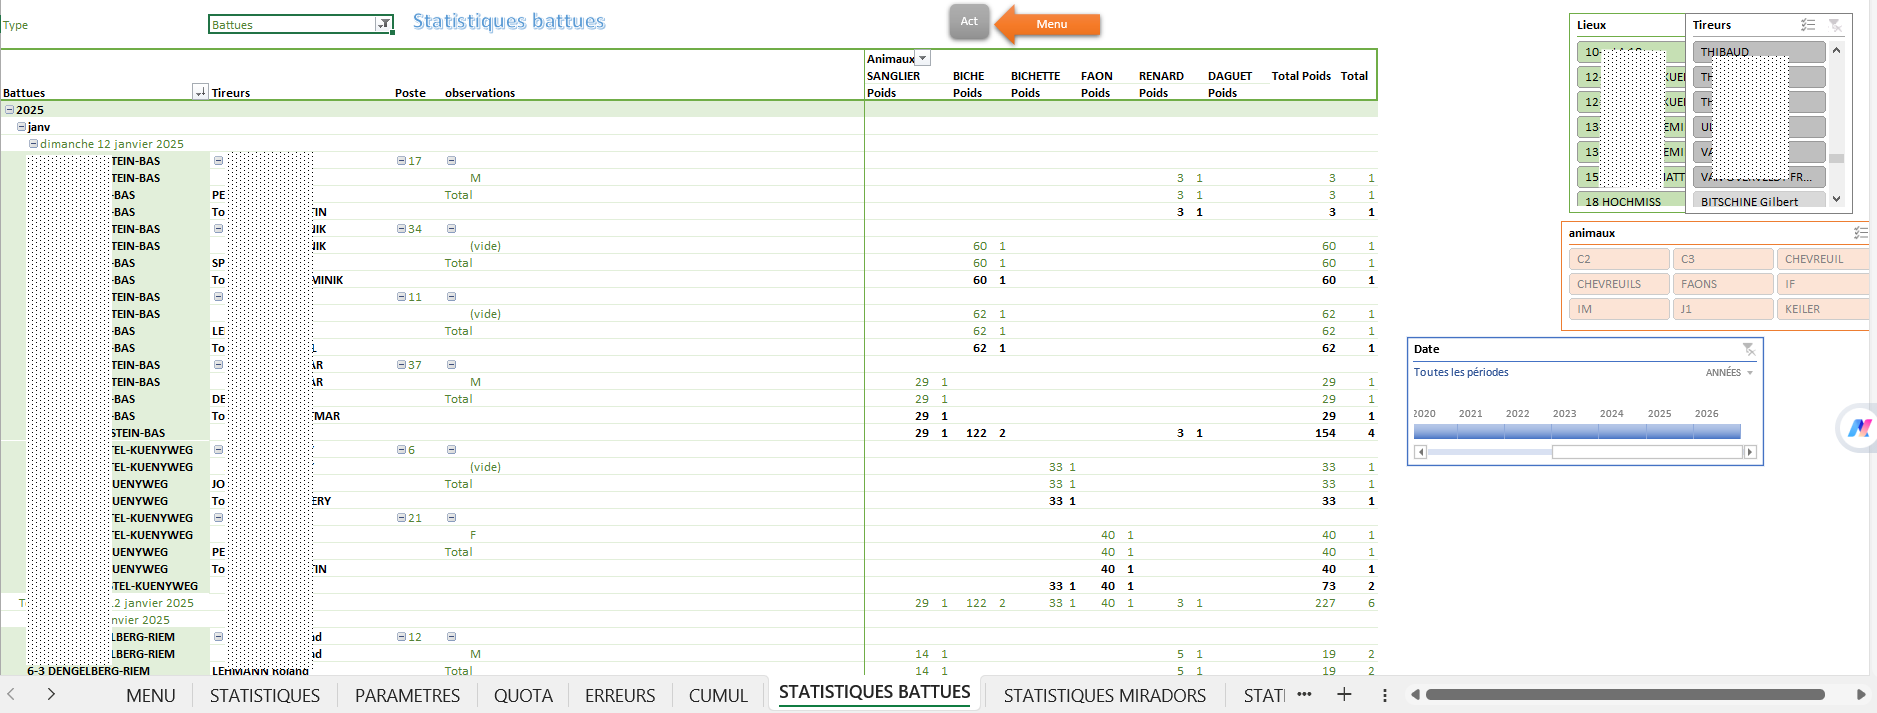Select FAONS in the animaux slicer

1722,284
